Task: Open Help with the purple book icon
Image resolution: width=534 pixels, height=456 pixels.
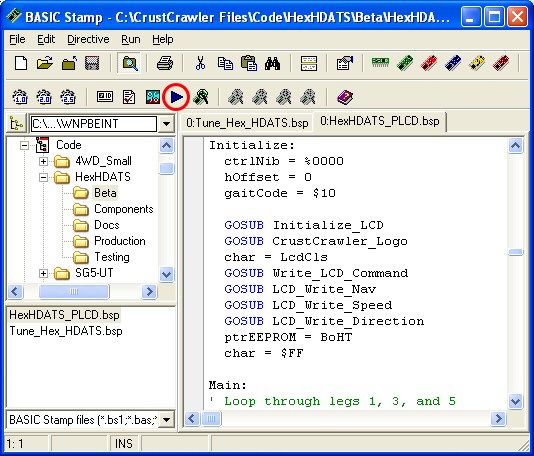Action: click(345, 97)
